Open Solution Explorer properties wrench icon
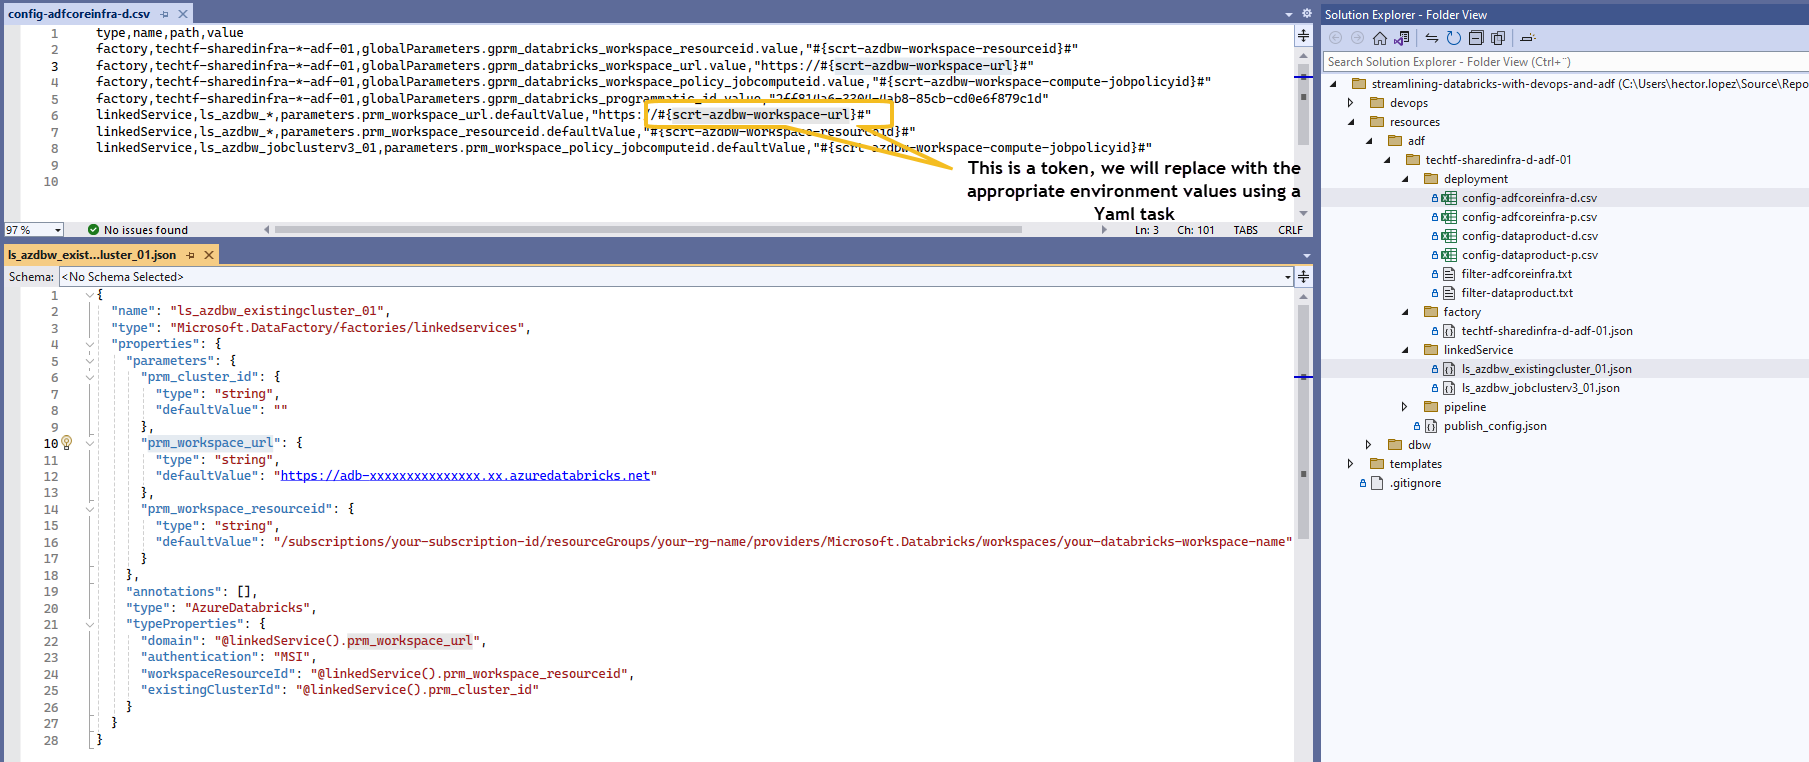Viewport: 1809px width, 762px height. point(1528,38)
